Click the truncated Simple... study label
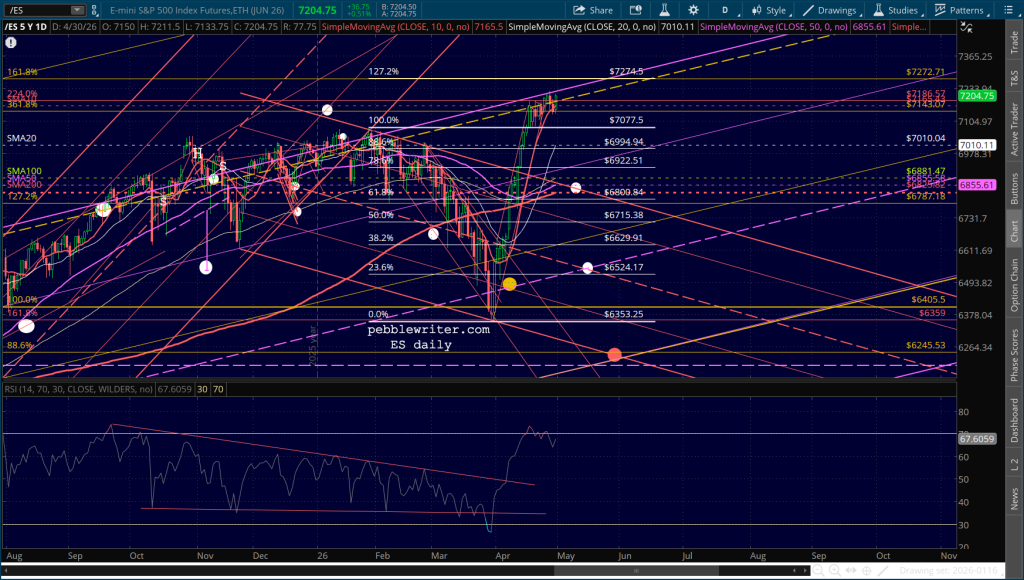The width and height of the screenshot is (1024, 580). (908, 27)
